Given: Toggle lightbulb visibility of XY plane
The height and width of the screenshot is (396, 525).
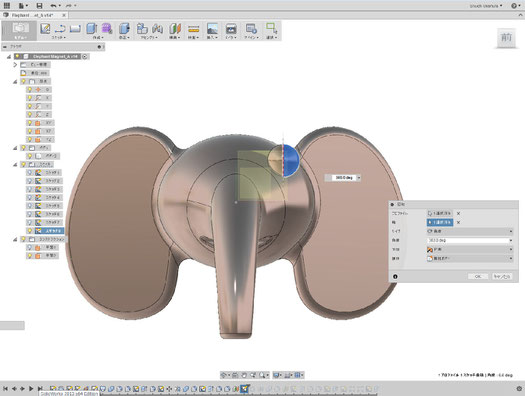Looking at the screenshot, I should click(29, 123).
